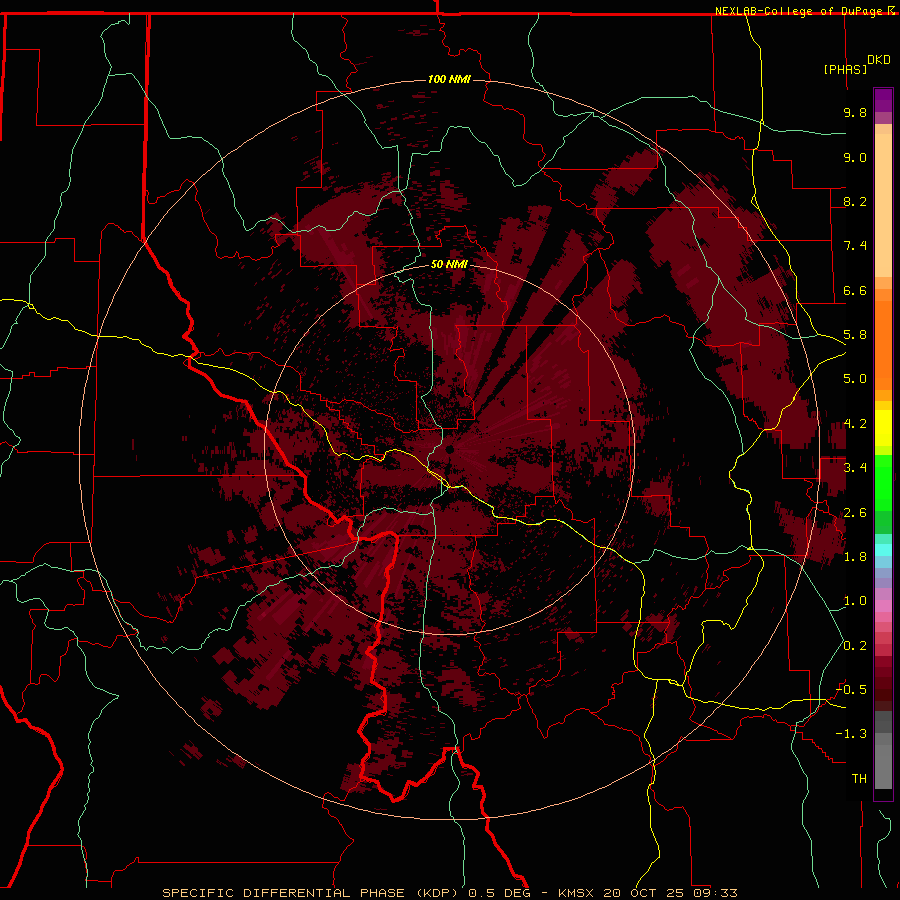Click the -1.3 legend value

(851, 734)
